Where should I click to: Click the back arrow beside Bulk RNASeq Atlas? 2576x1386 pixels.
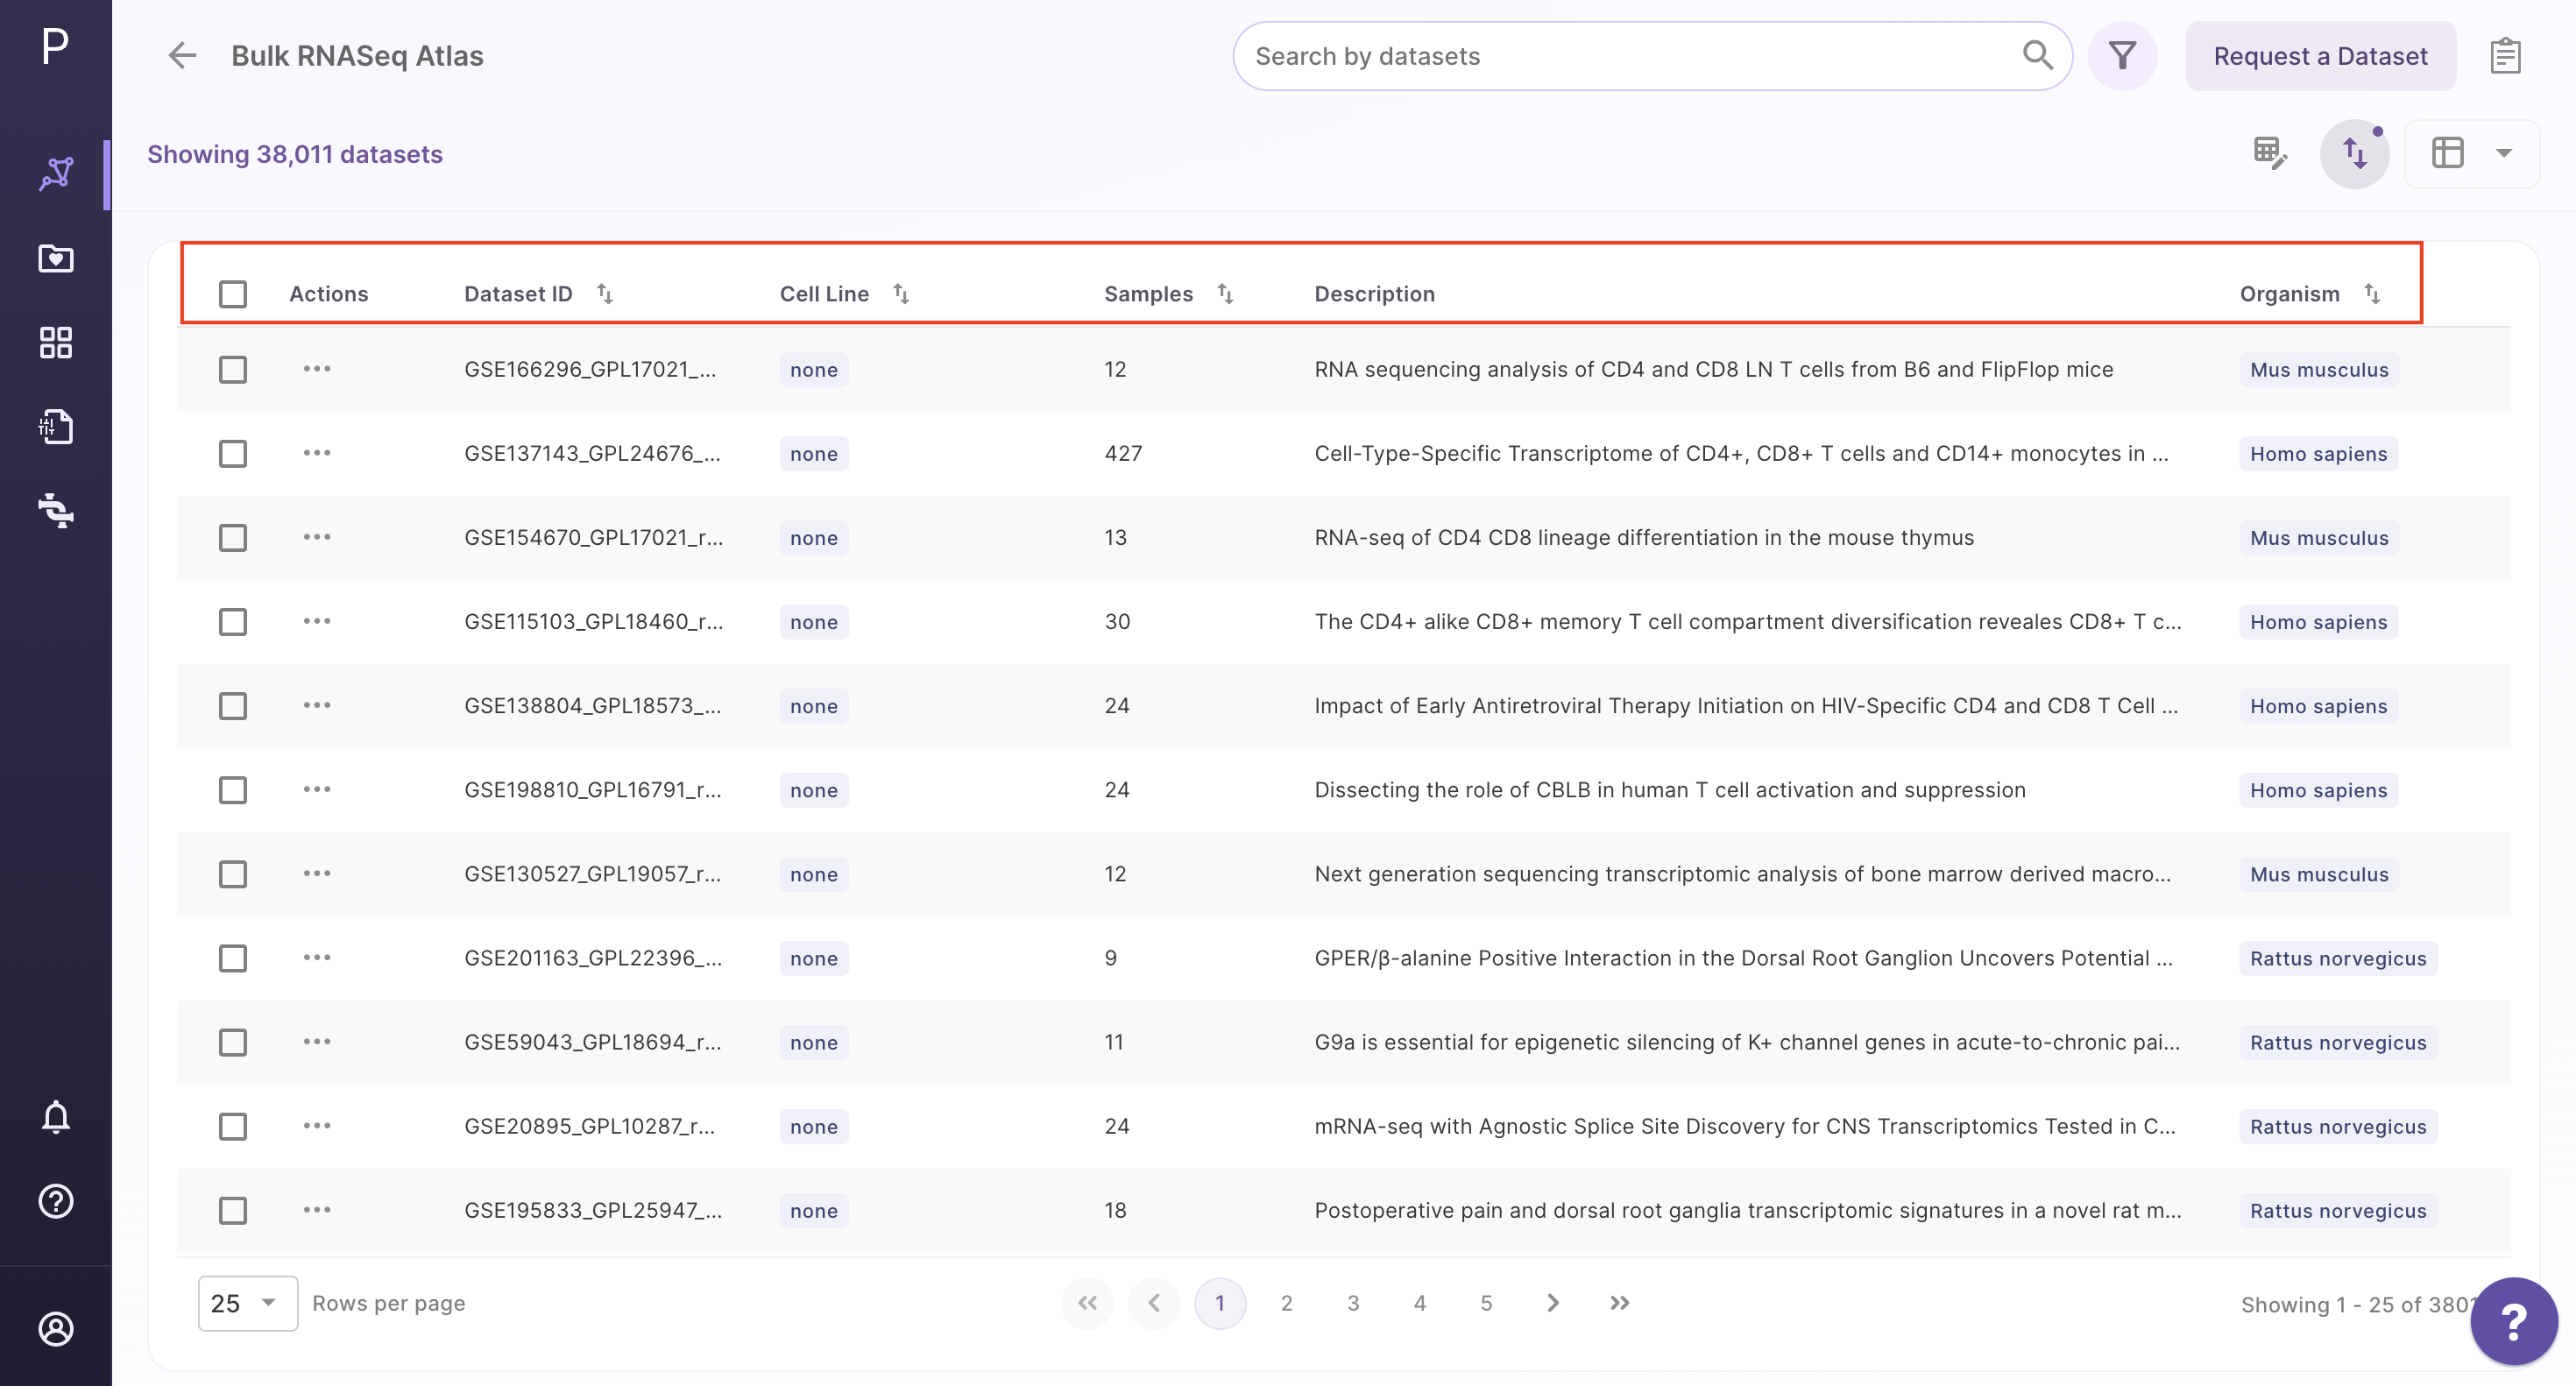coord(182,55)
